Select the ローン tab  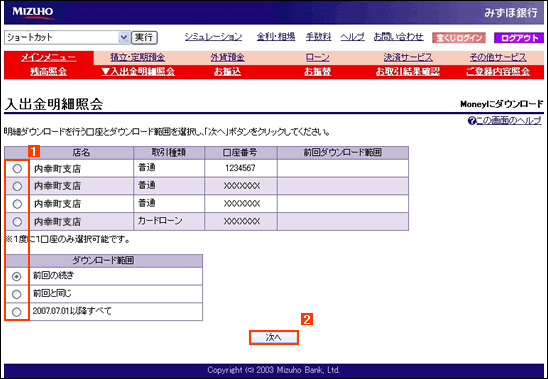(317, 57)
